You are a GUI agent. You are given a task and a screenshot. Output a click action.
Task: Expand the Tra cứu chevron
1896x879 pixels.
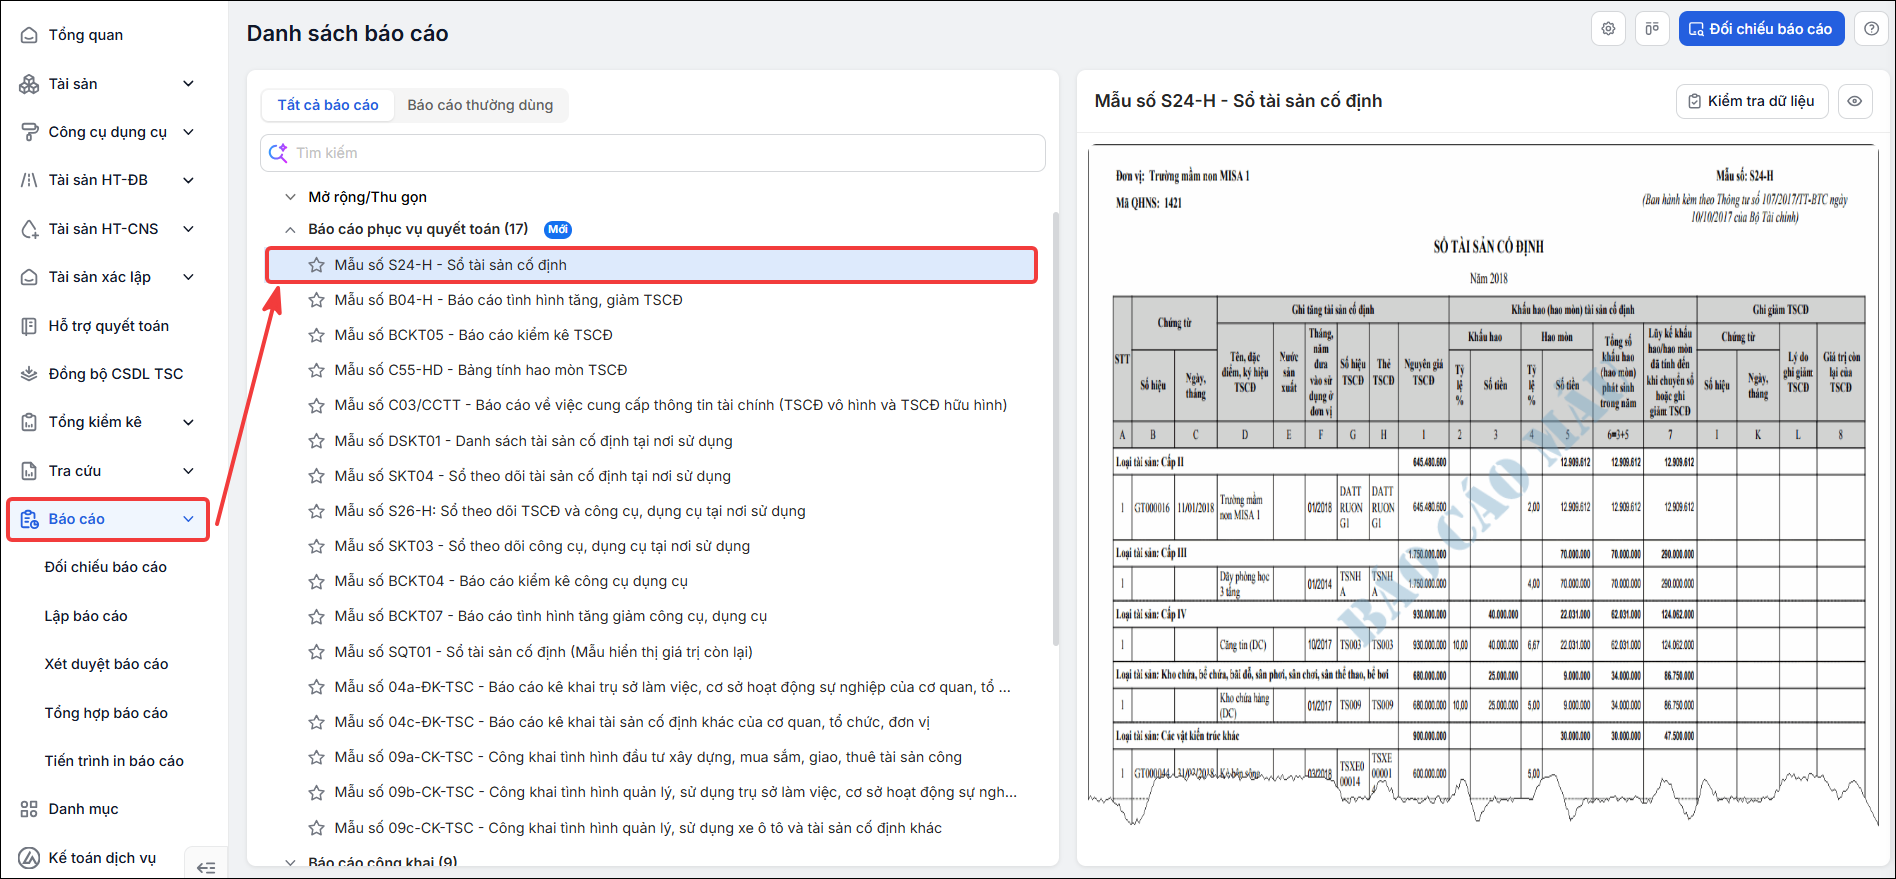click(188, 471)
